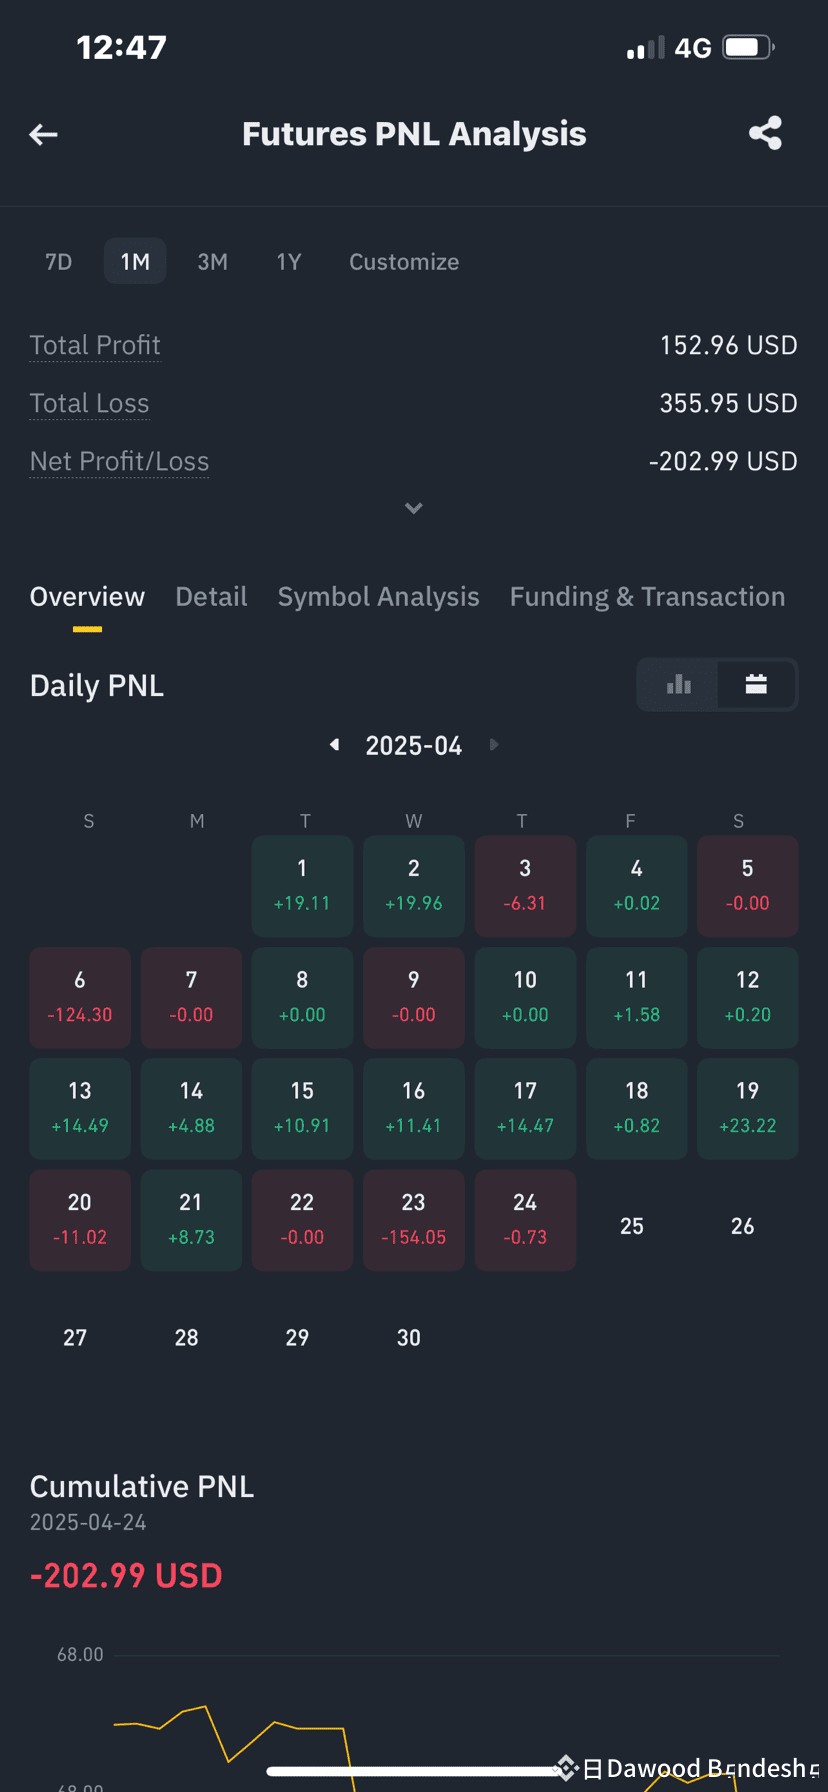Select the 1Y time range
Image resolution: width=828 pixels, height=1792 pixels.
coord(289,262)
